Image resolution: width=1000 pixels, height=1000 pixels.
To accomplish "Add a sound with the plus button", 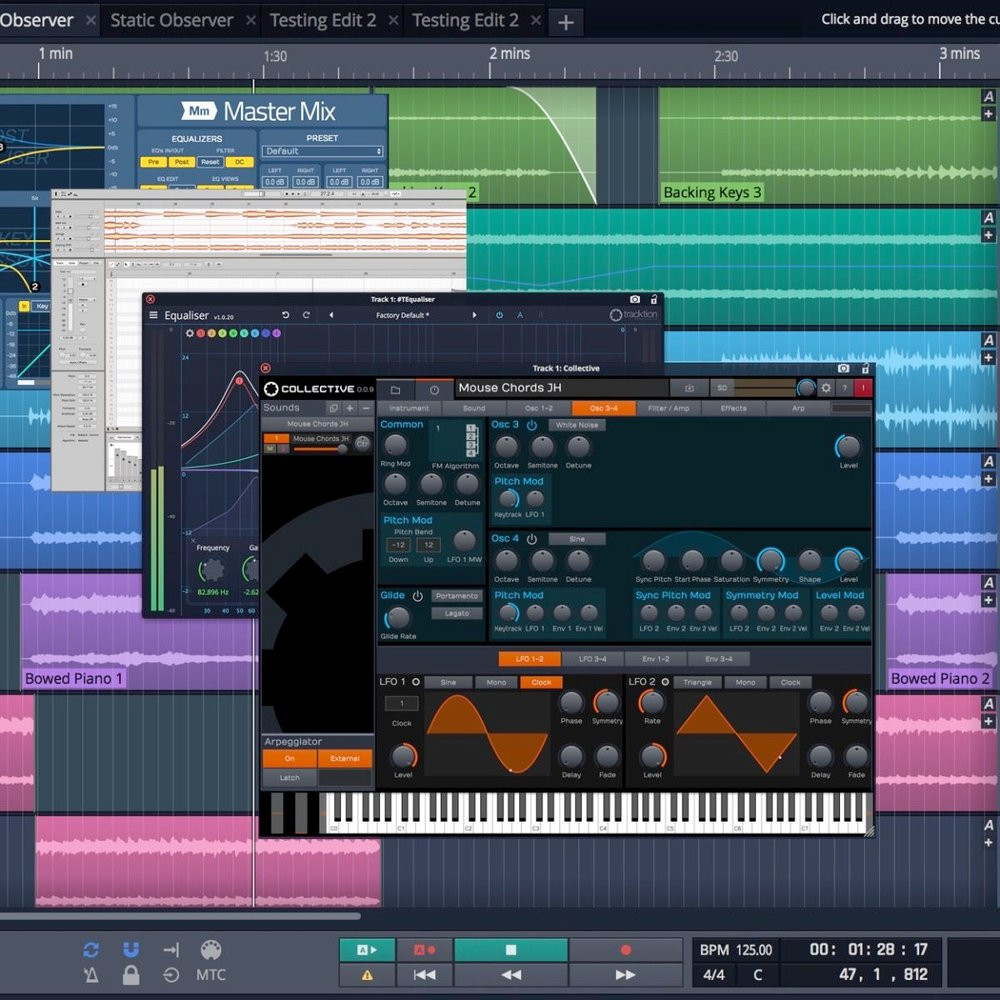I will 349,408.
